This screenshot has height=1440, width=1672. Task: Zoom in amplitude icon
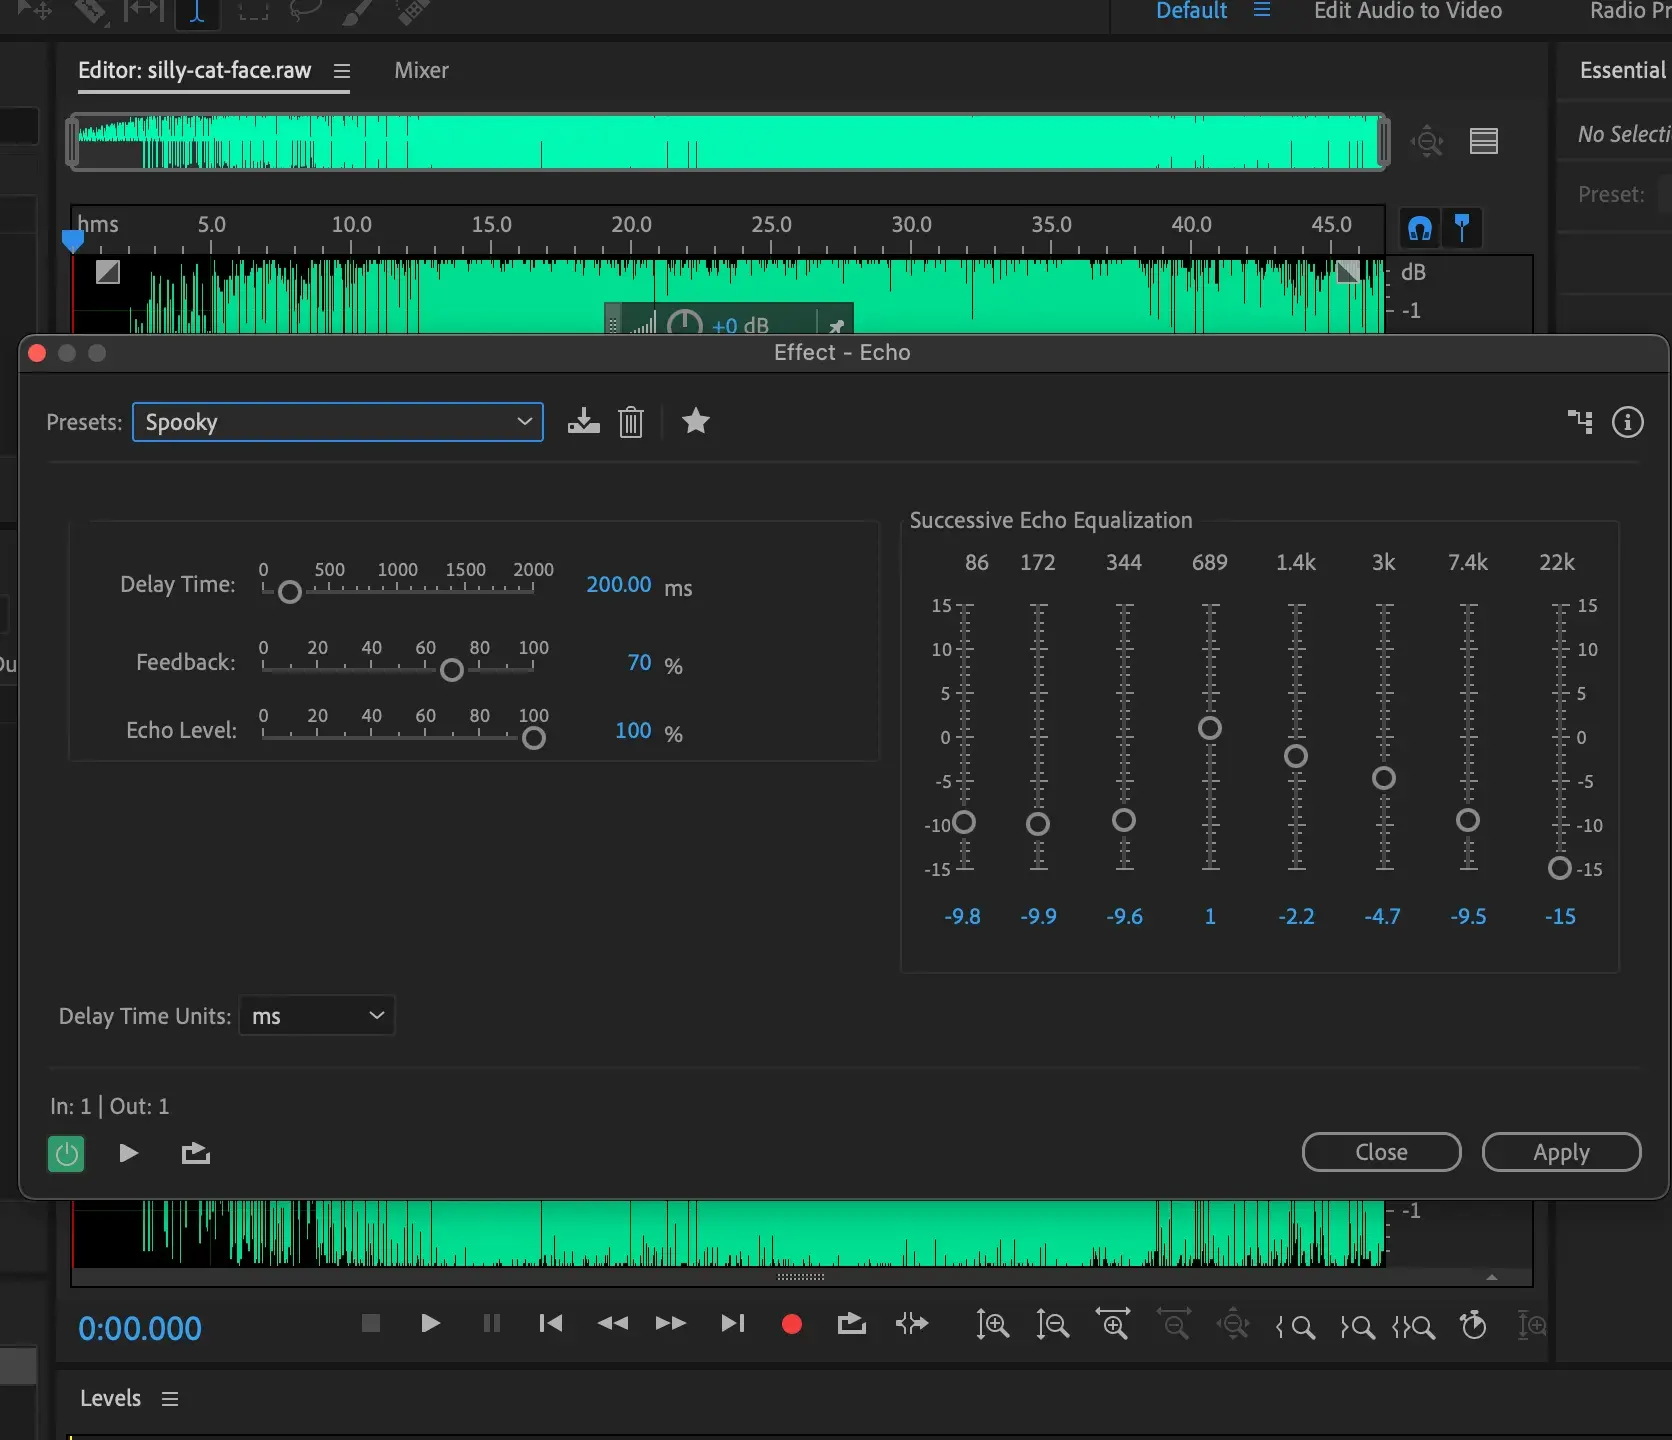point(993,1325)
